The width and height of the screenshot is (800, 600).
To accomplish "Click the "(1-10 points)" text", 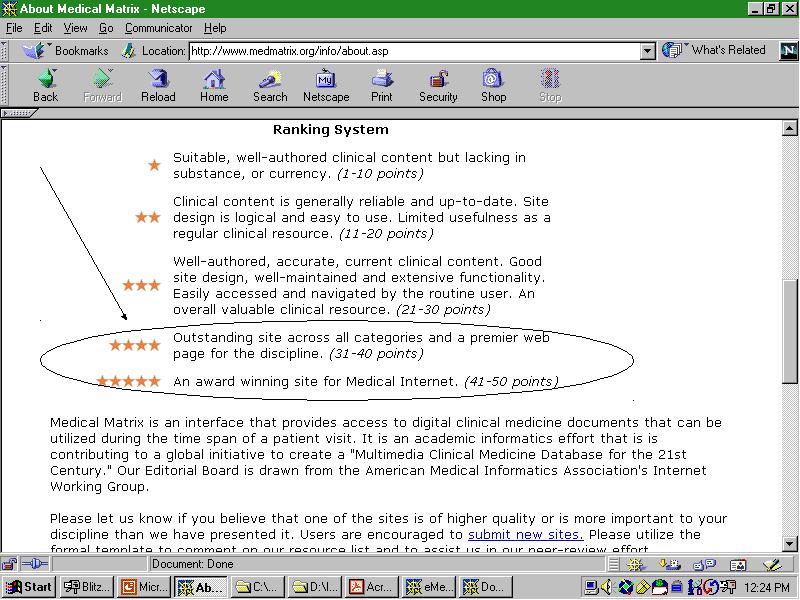I will (x=380, y=173).
